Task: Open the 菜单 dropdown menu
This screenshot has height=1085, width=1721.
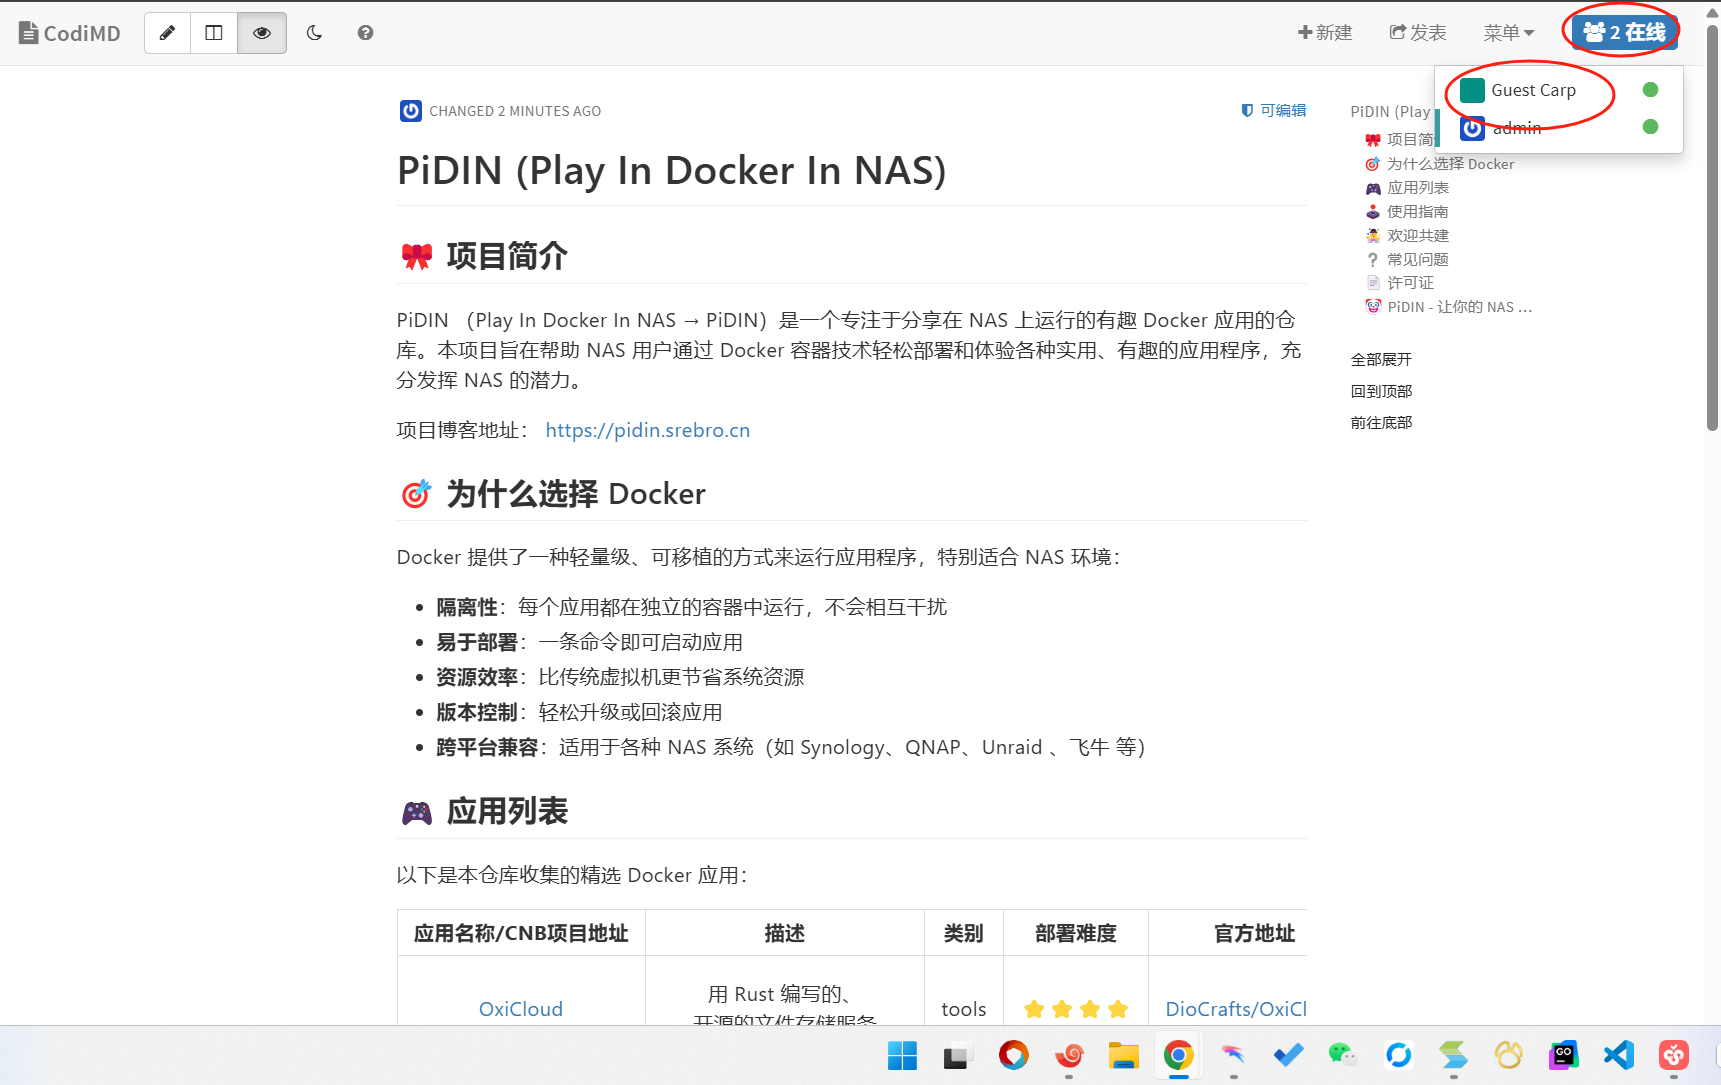Action: pos(1508,33)
